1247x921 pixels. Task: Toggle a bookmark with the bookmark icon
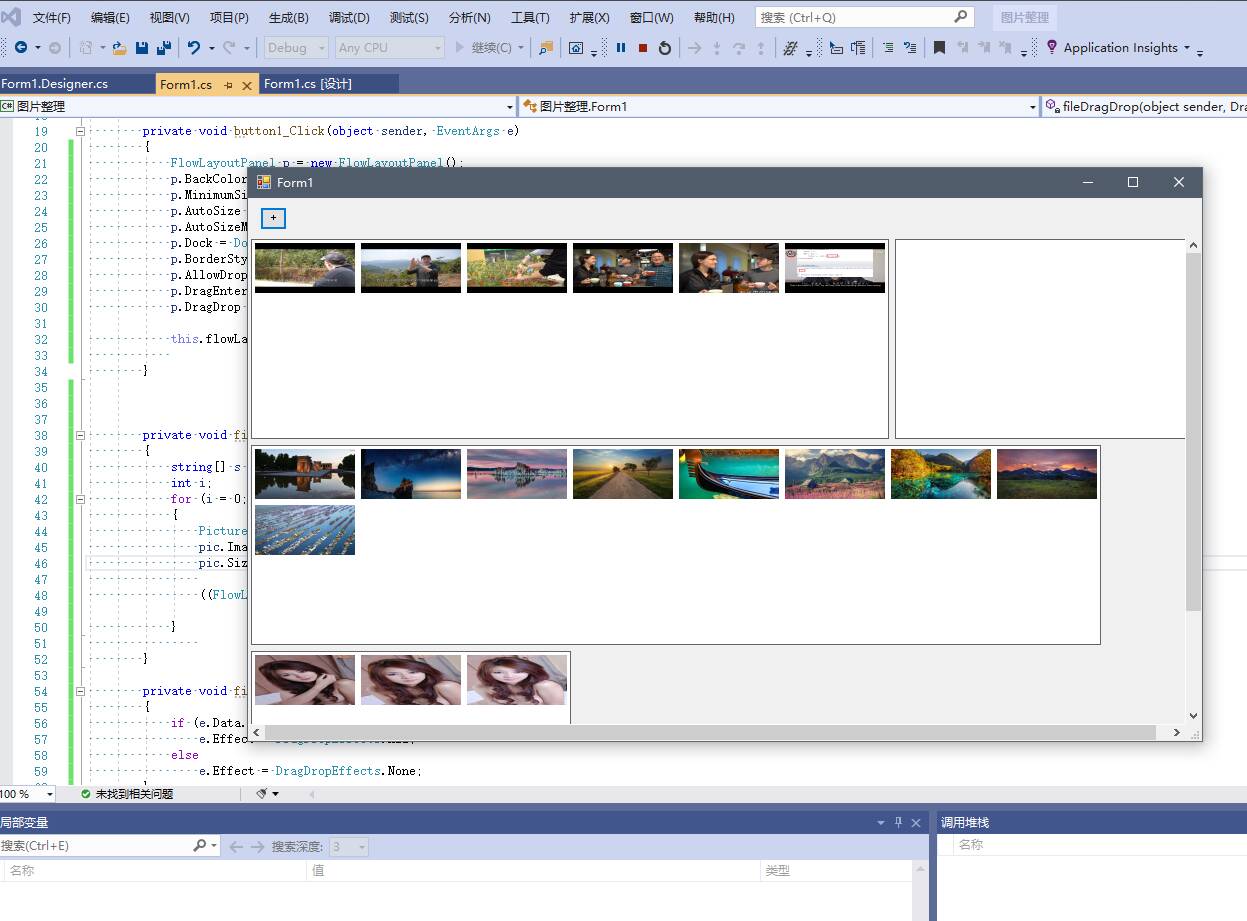939,47
